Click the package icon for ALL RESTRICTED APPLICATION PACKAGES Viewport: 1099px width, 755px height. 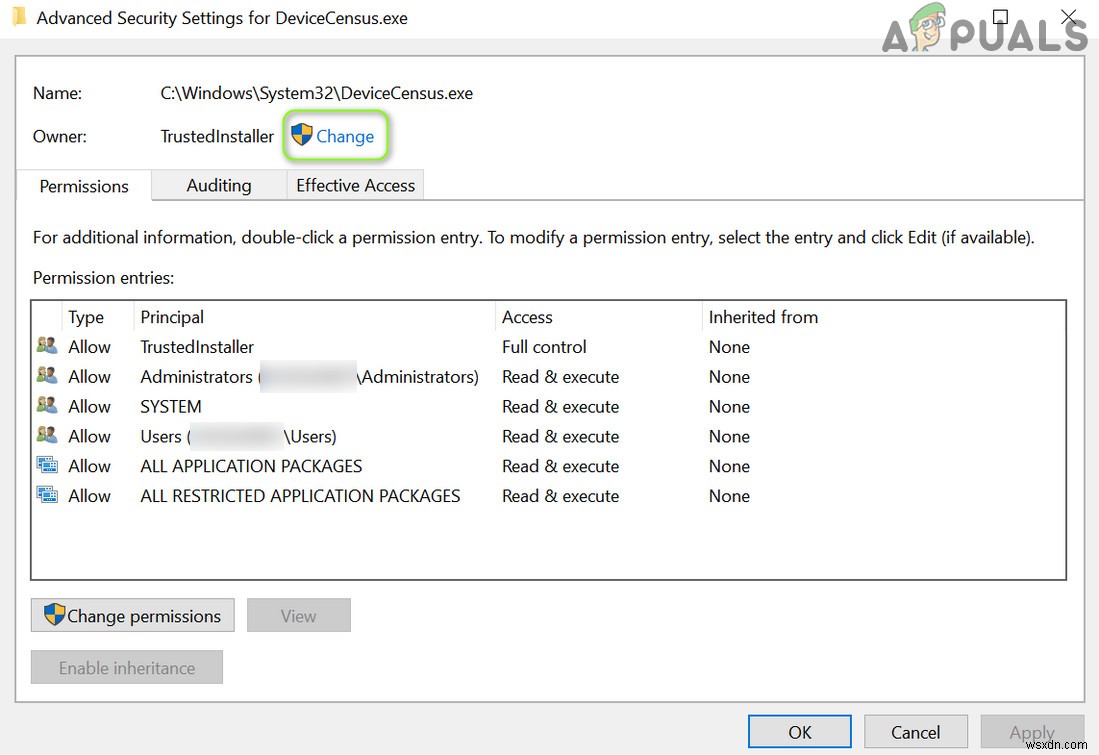[47, 494]
